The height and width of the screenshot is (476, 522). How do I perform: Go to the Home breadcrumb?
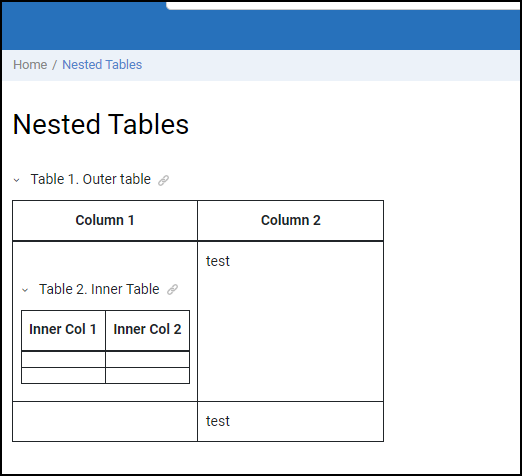click(30, 65)
